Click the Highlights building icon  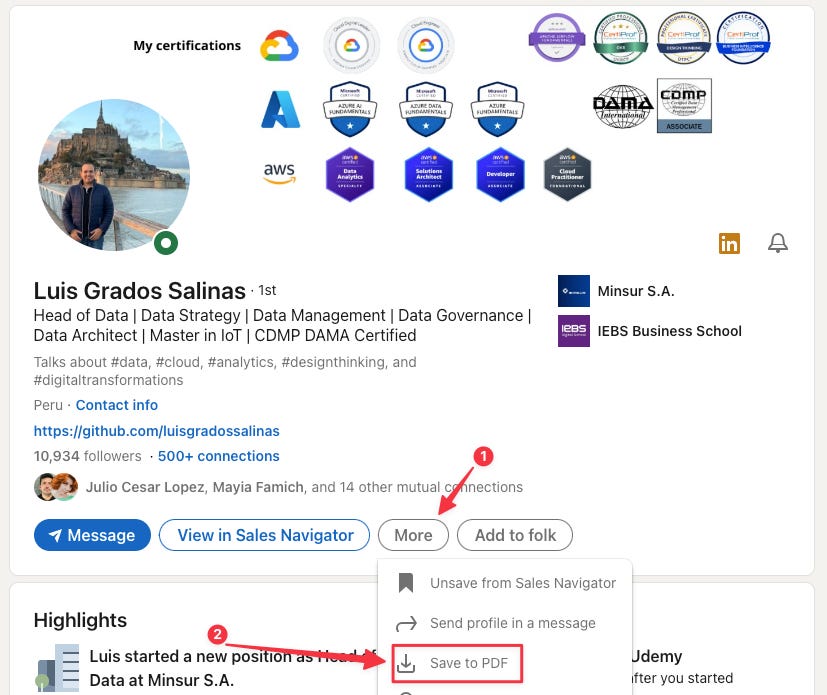point(57,668)
